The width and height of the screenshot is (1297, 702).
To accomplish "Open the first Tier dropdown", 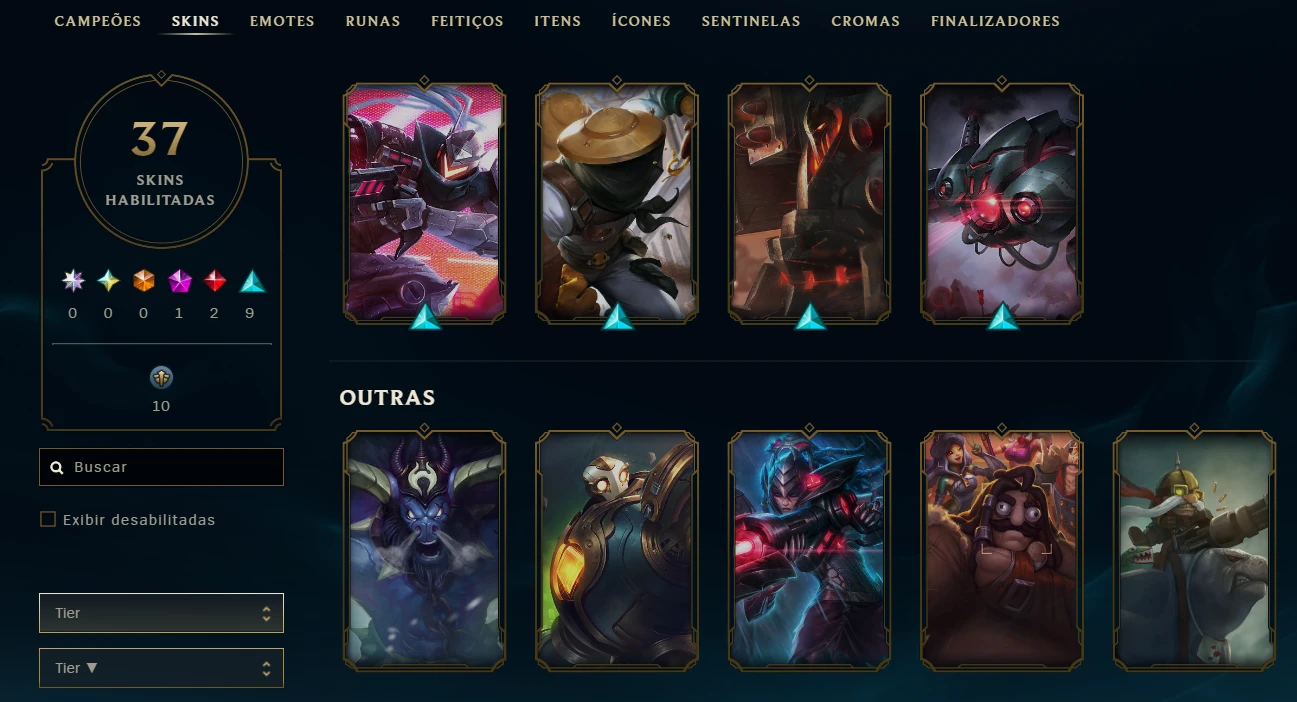I will (161, 613).
